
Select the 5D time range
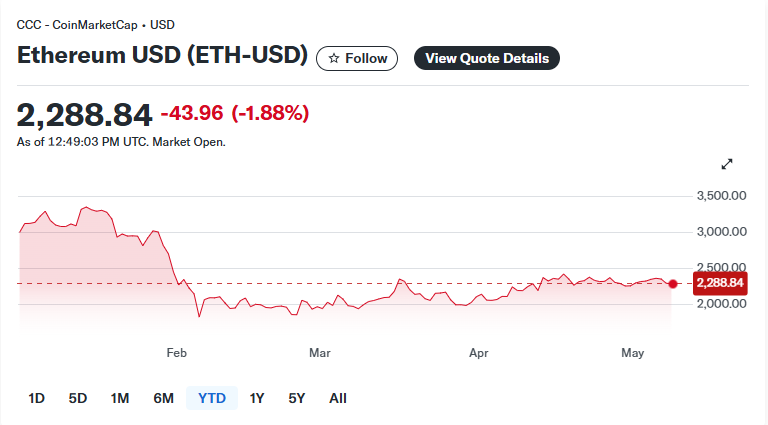coord(78,398)
